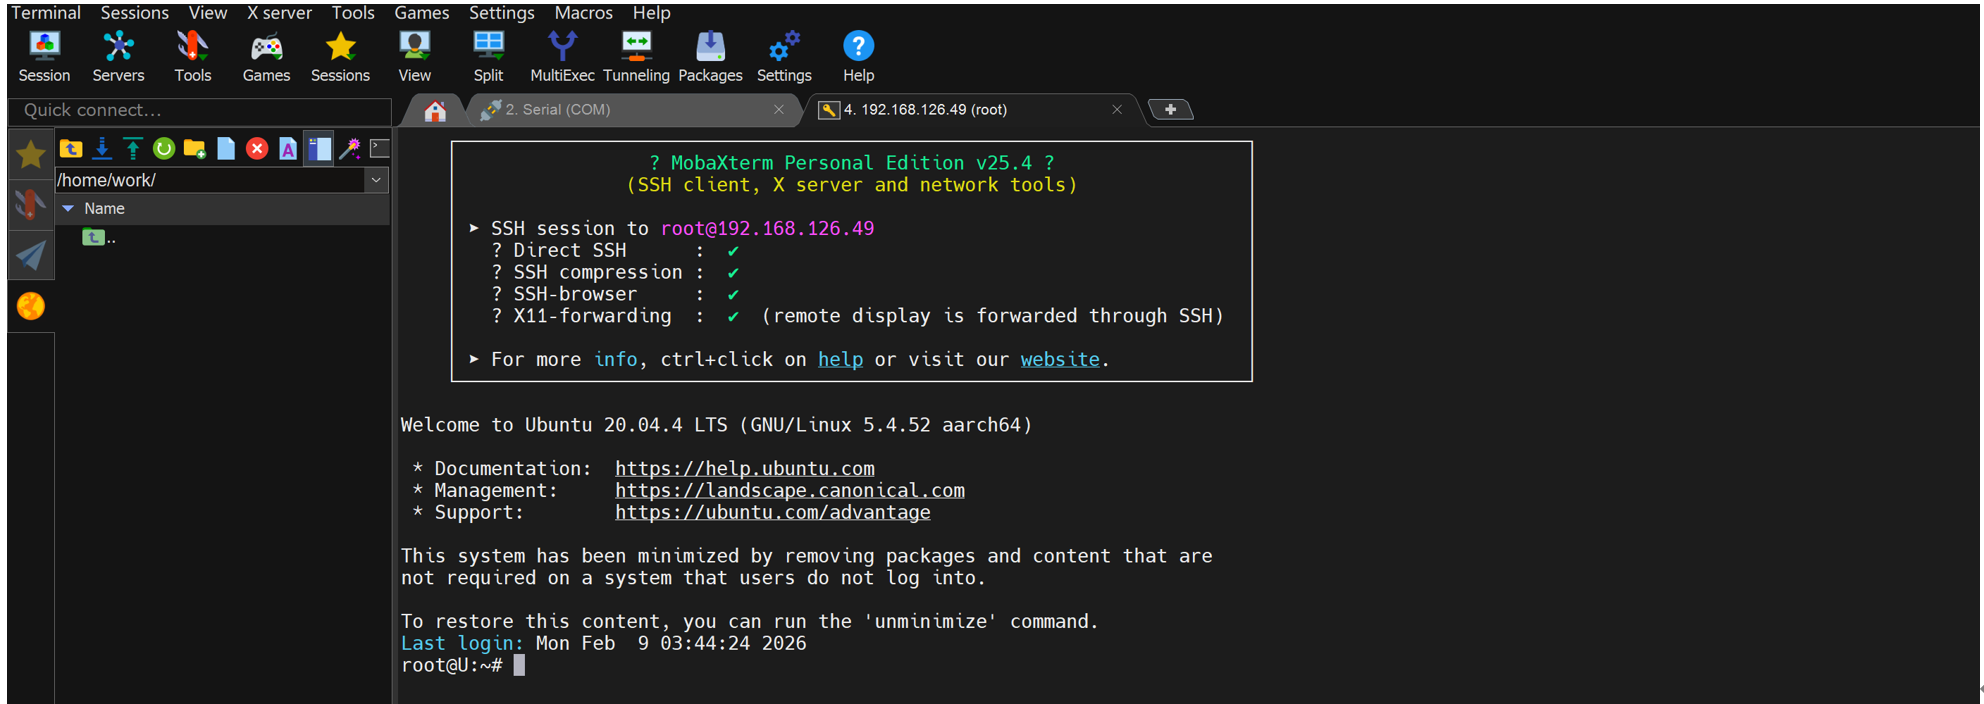Image resolution: width=1984 pixels, height=704 pixels.
Task: Open the landscape.canonical.com link
Action: pos(790,490)
